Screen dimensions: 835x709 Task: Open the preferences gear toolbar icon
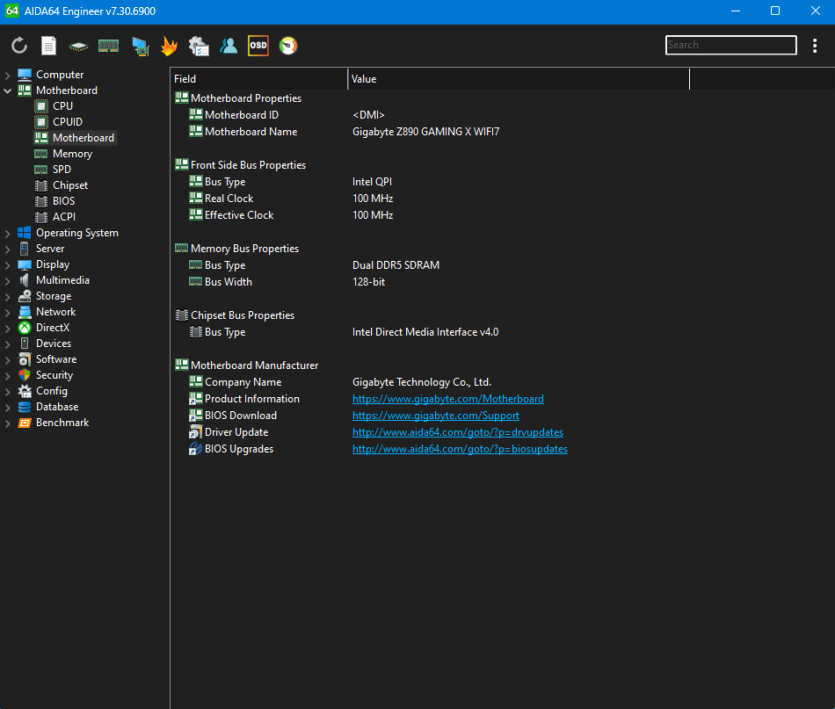point(199,46)
